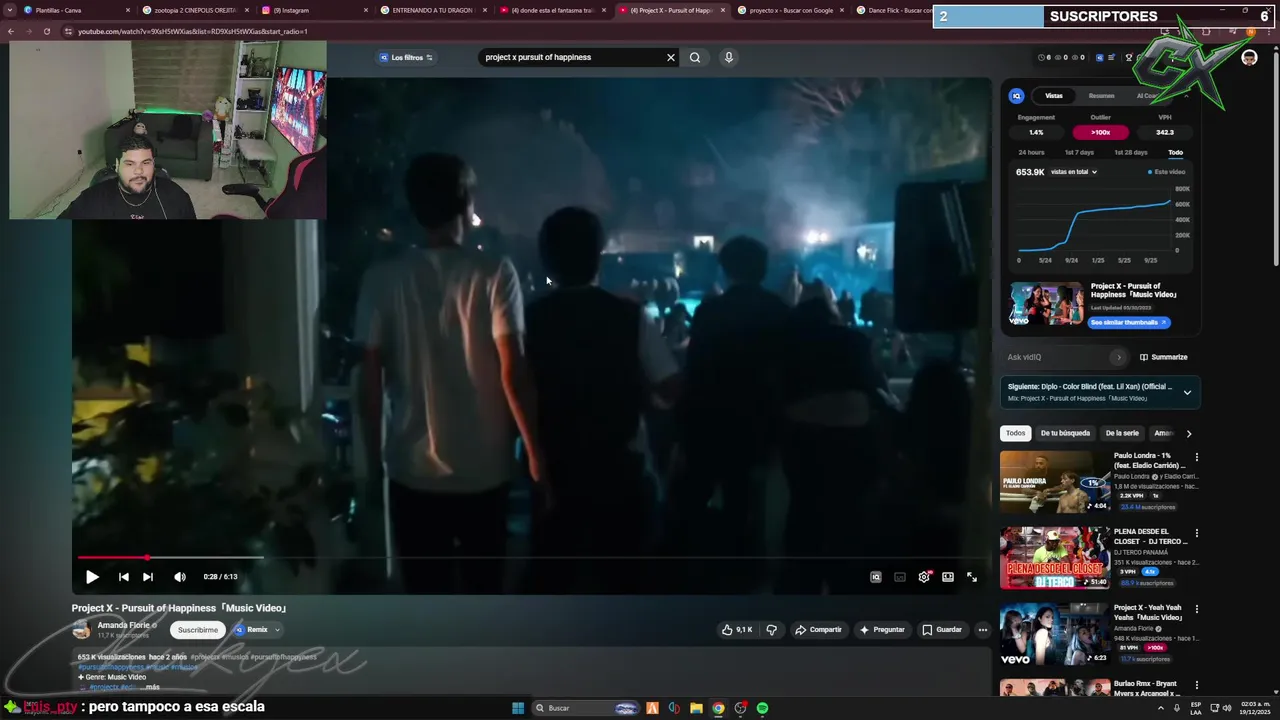The height and width of the screenshot is (720, 1280).
Task: Click the Preguntar button
Action: click(x=882, y=630)
